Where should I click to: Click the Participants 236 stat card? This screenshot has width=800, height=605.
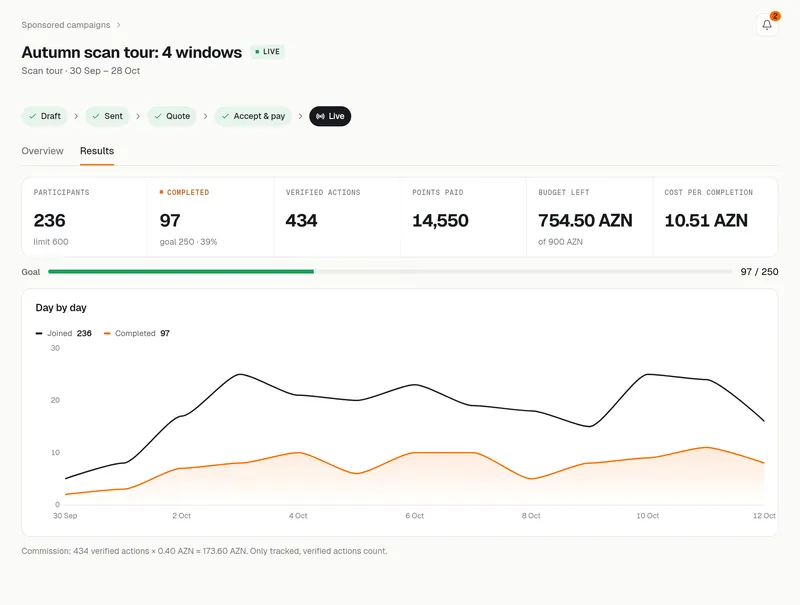(x=85, y=217)
